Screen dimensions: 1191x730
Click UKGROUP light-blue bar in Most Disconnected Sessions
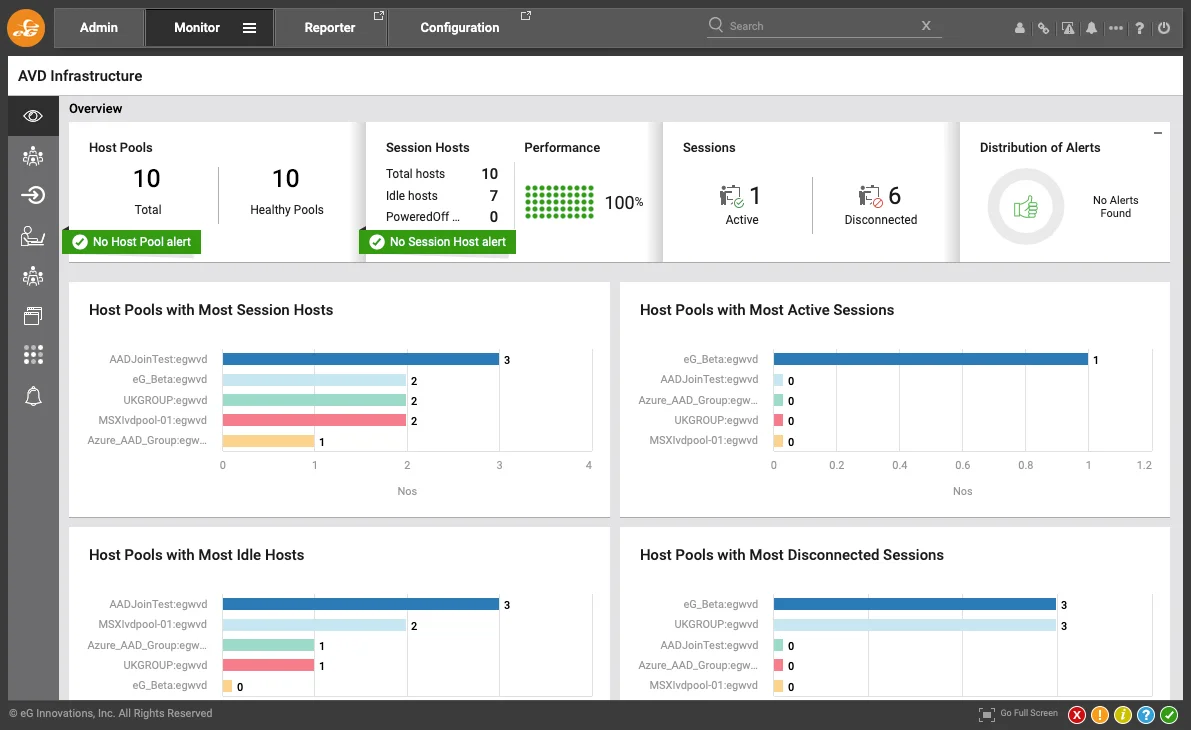point(915,624)
